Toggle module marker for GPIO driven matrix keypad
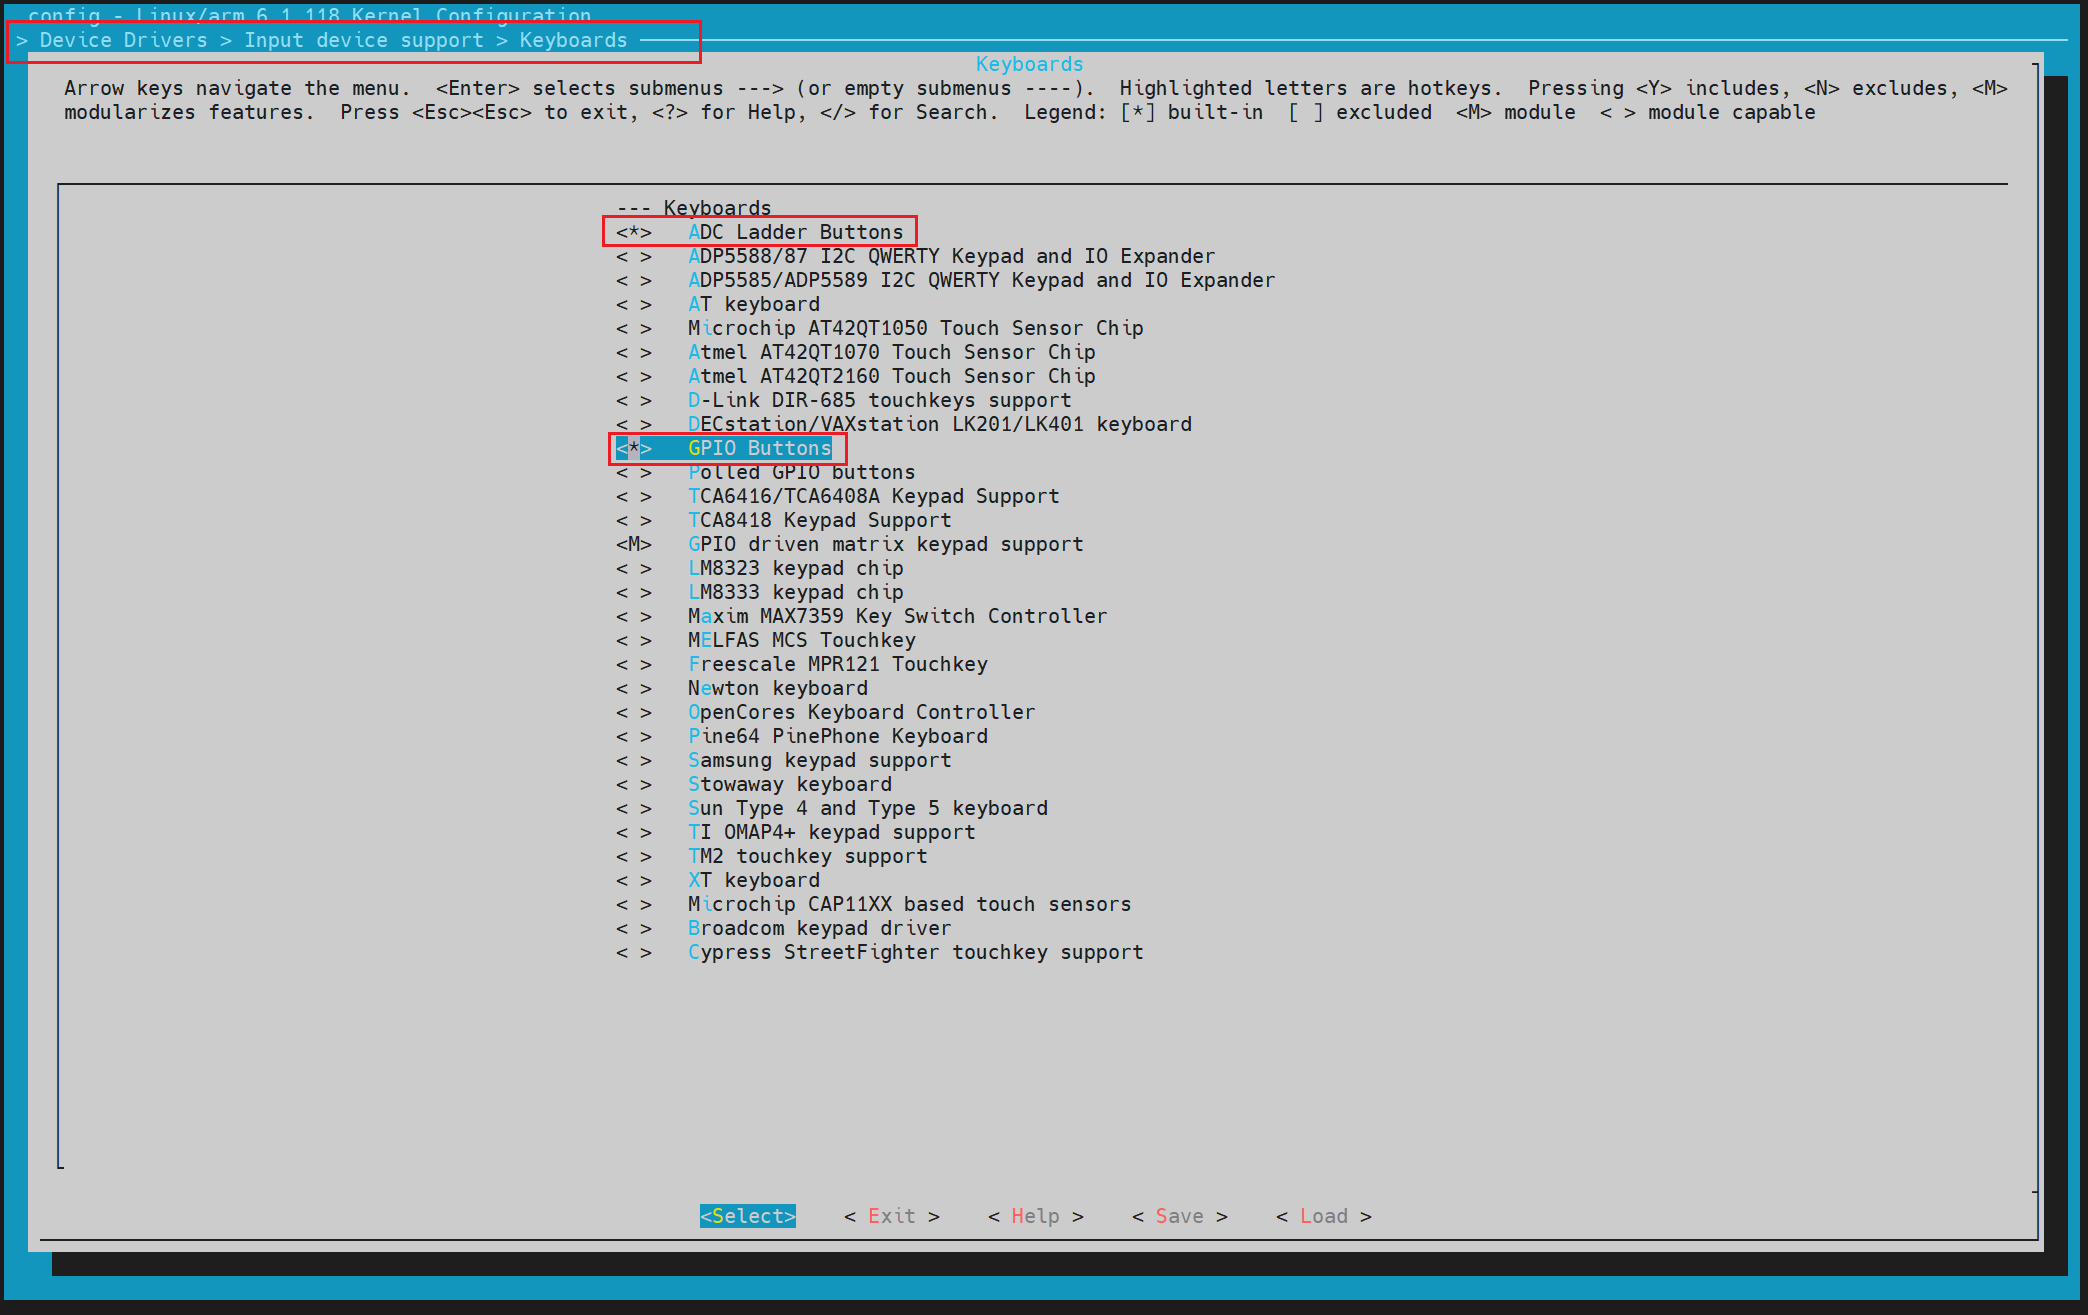The image size is (2088, 1315). (x=633, y=545)
